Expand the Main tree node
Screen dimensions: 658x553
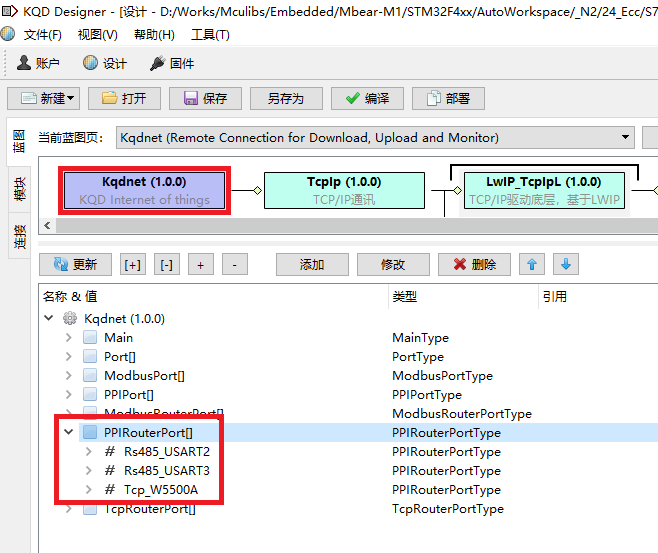point(69,338)
